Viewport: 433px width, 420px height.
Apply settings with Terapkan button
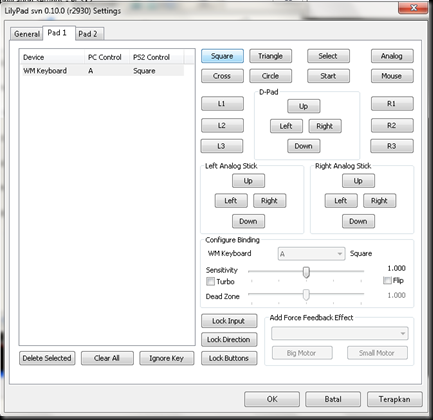395,399
